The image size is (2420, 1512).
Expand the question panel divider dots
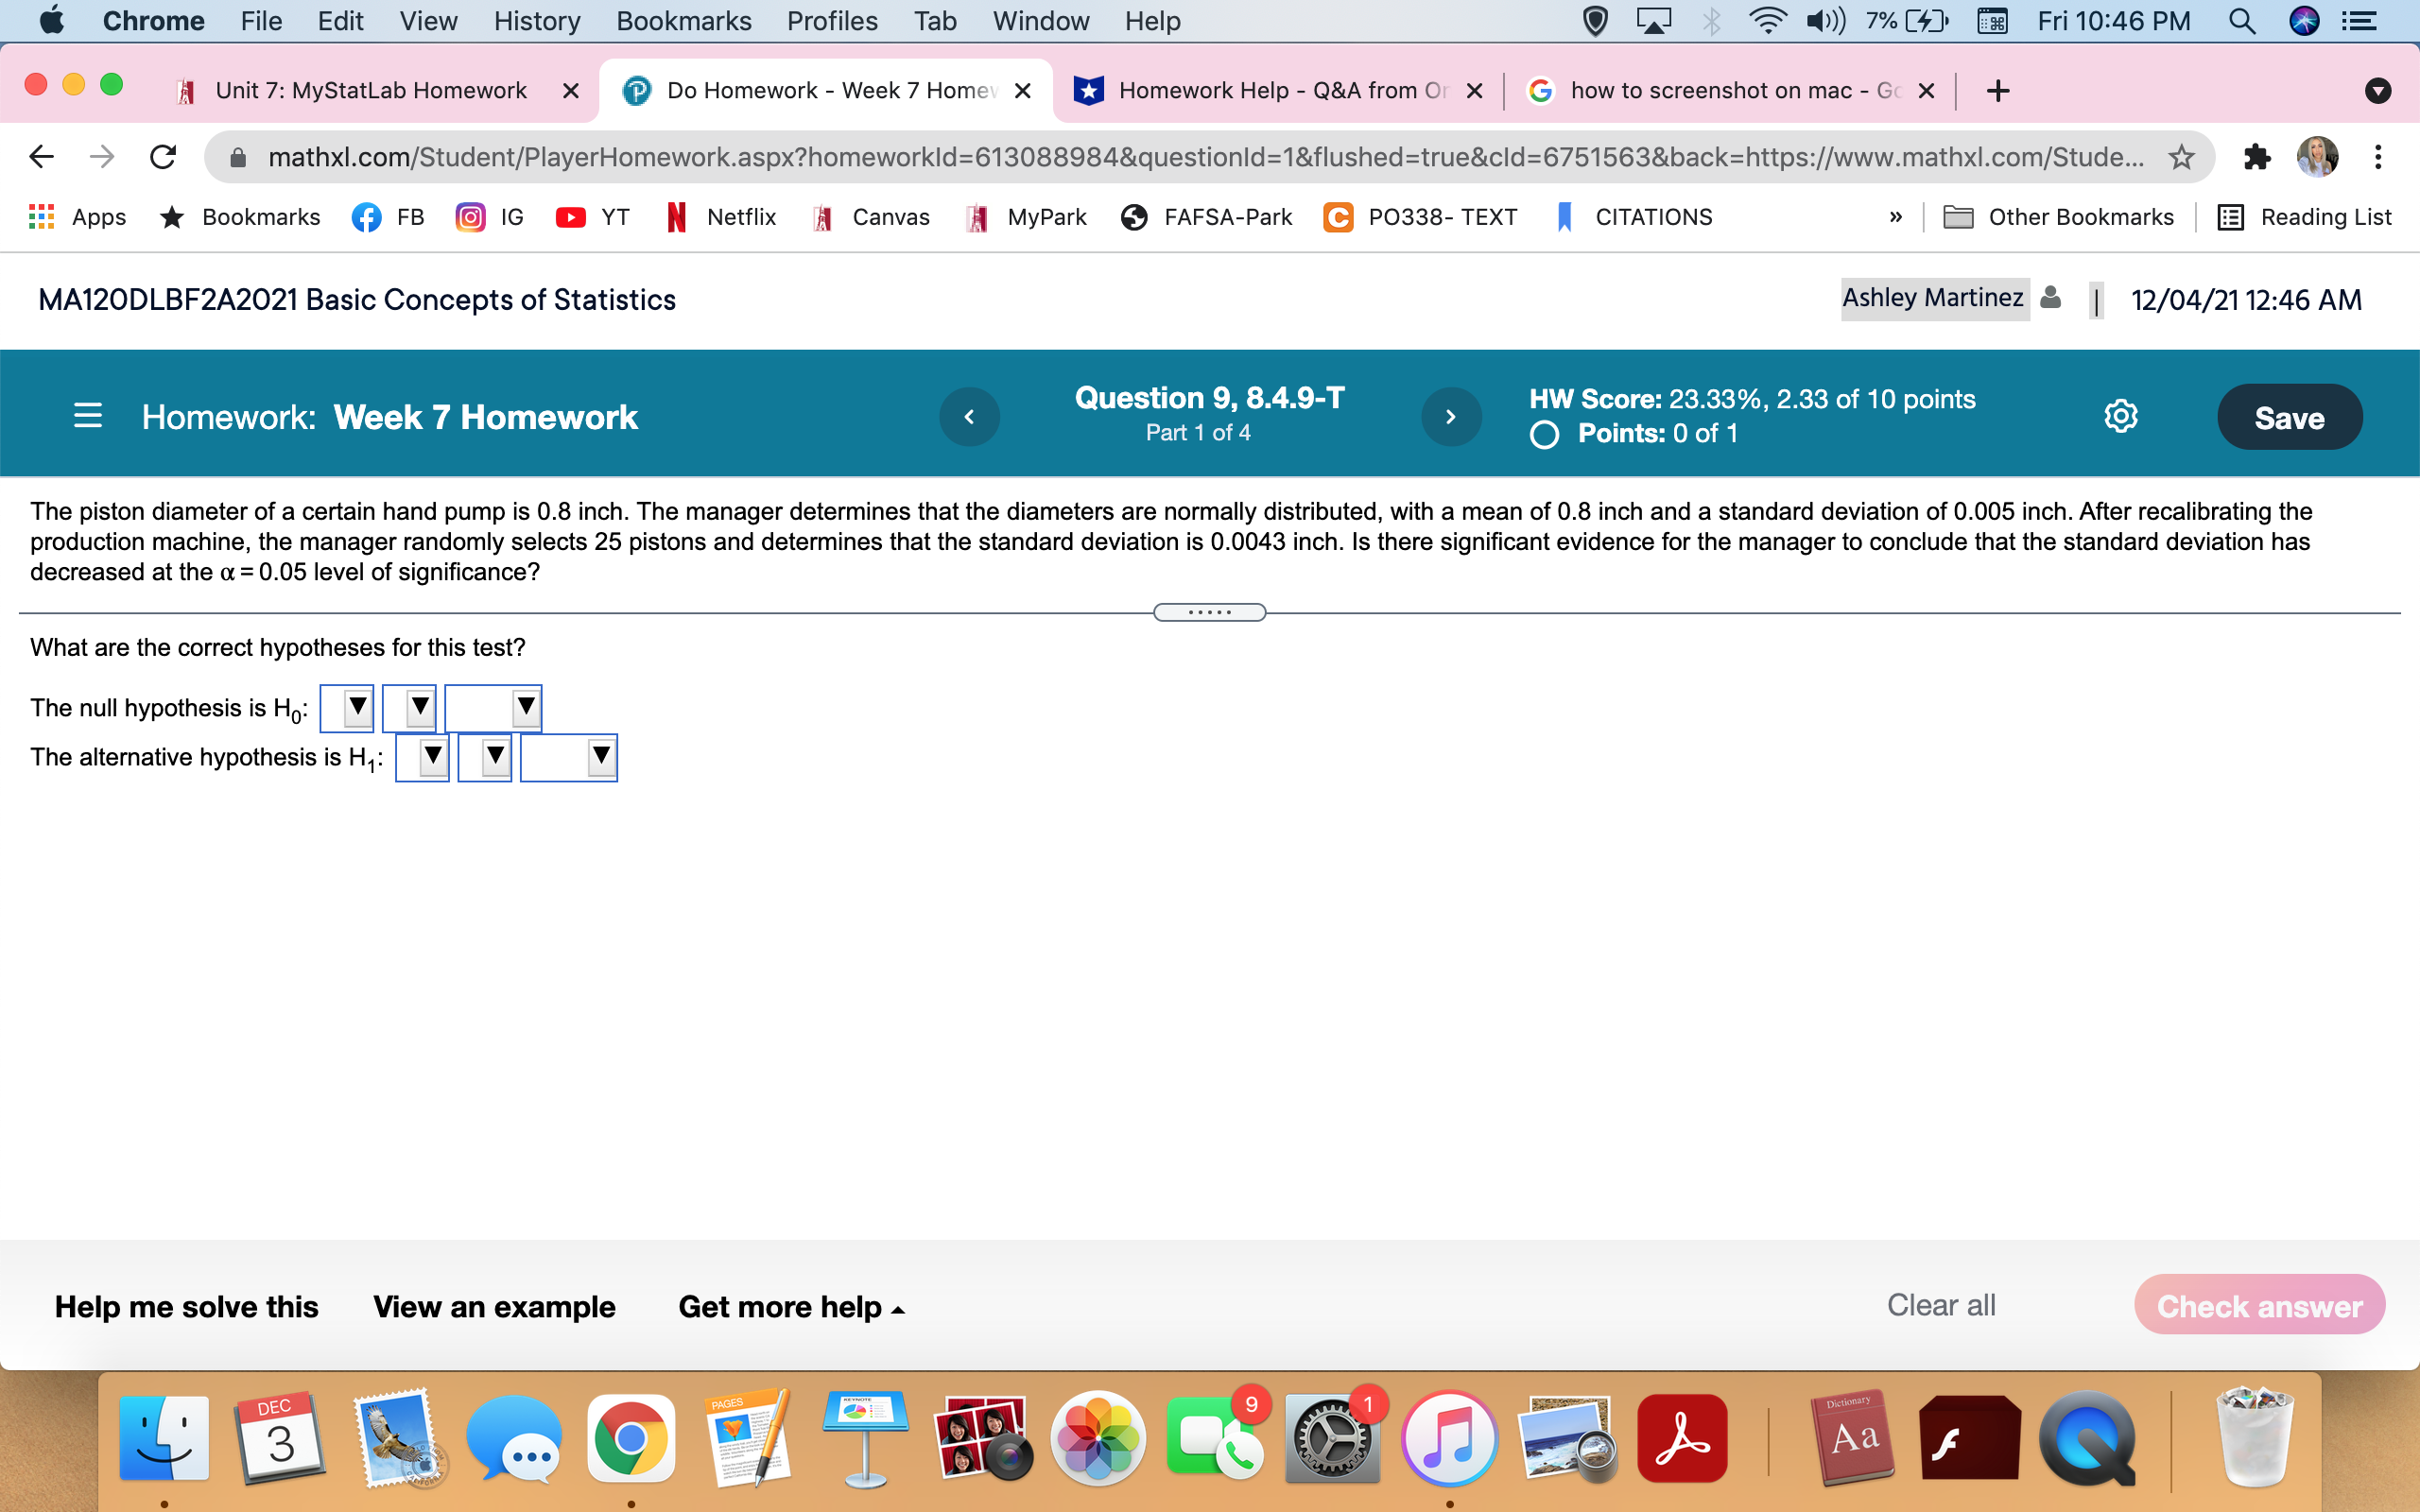pyautogui.click(x=1209, y=611)
